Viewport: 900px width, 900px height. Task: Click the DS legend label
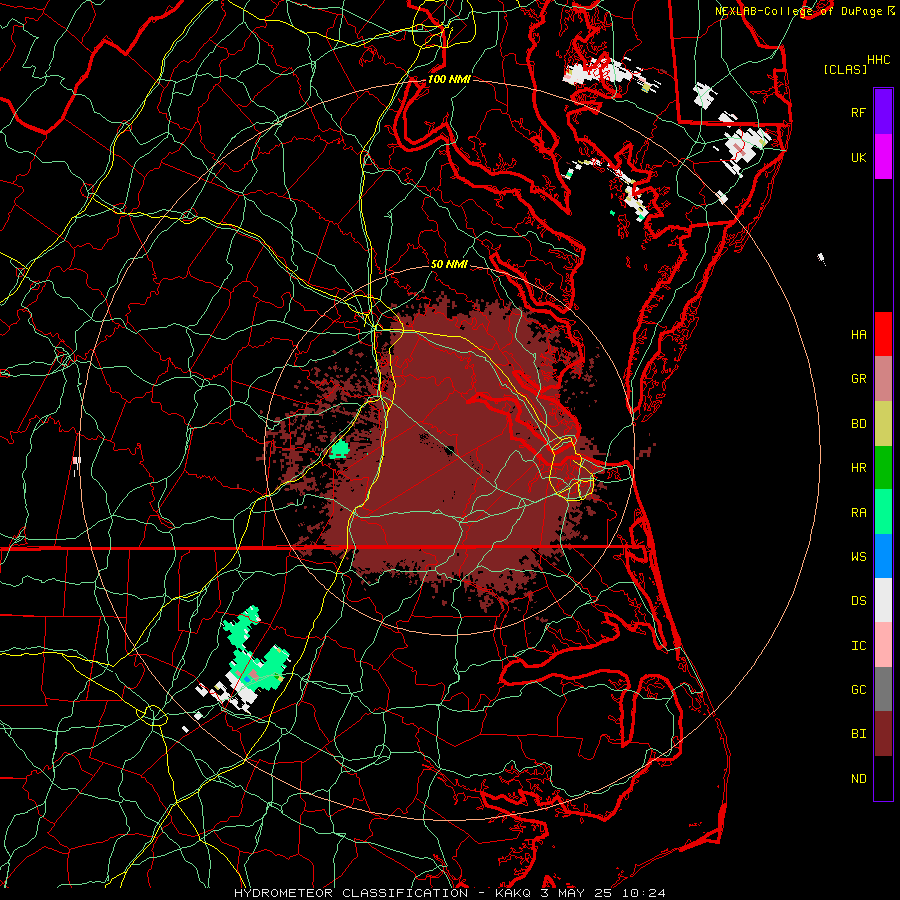pos(858,601)
